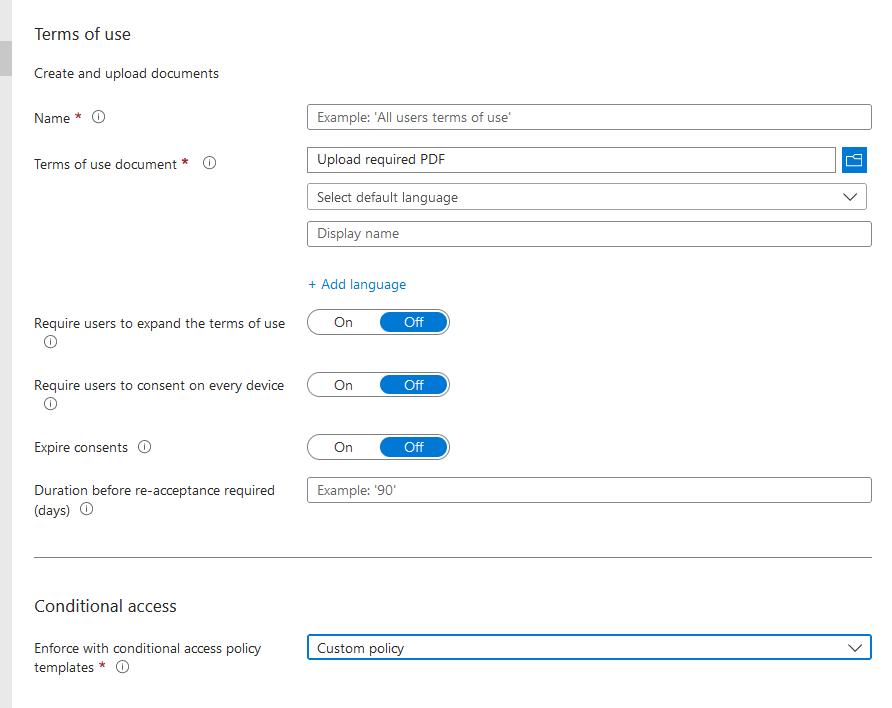Click the Display name input field
The width and height of the screenshot is (892, 708).
click(588, 234)
